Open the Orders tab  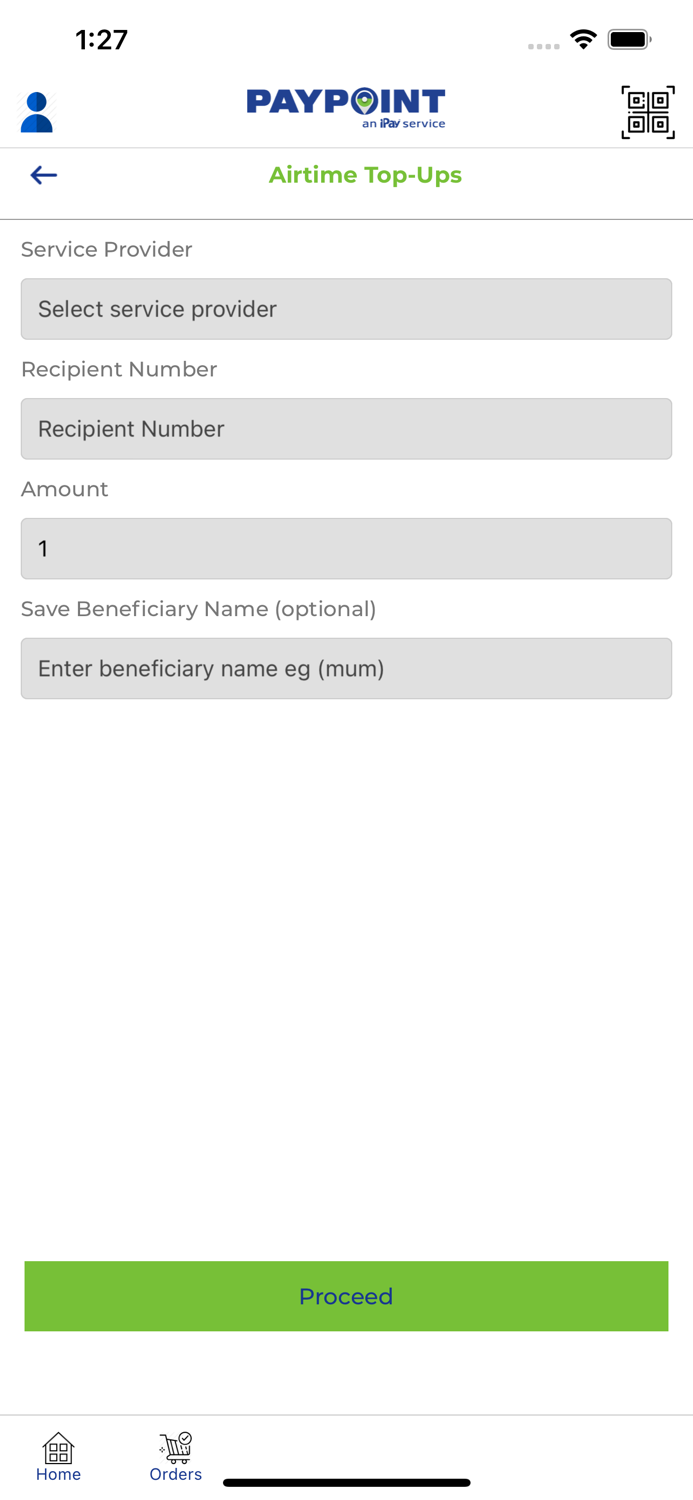tap(176, 1456)
